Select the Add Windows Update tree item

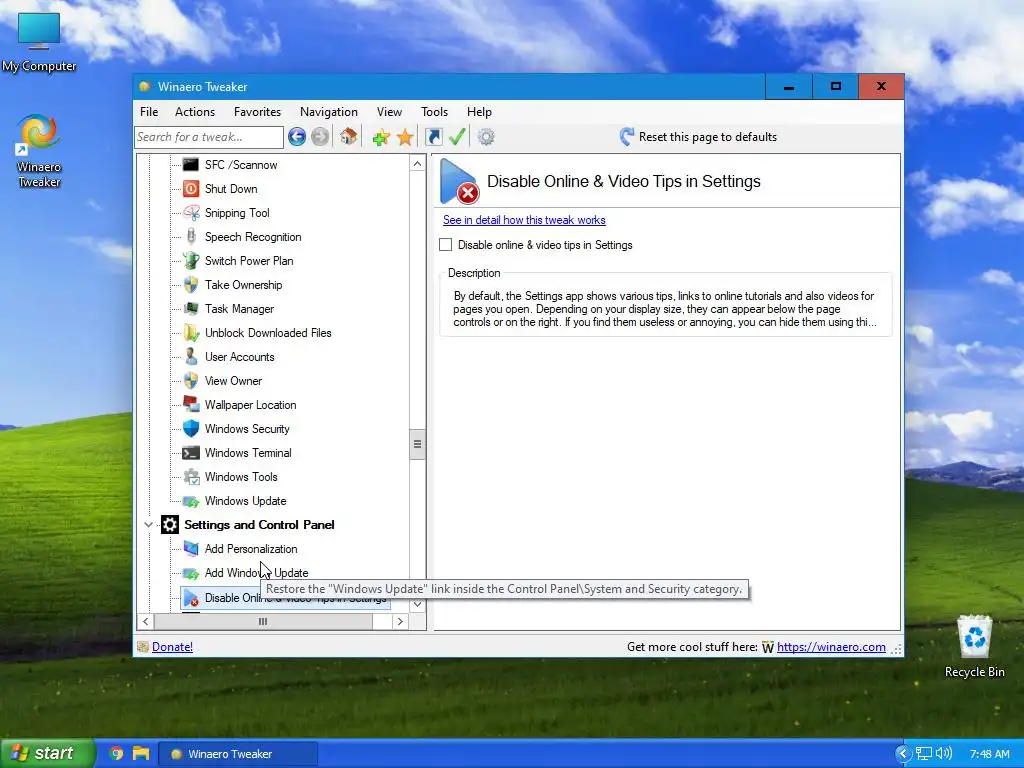[x=256, y=573]
